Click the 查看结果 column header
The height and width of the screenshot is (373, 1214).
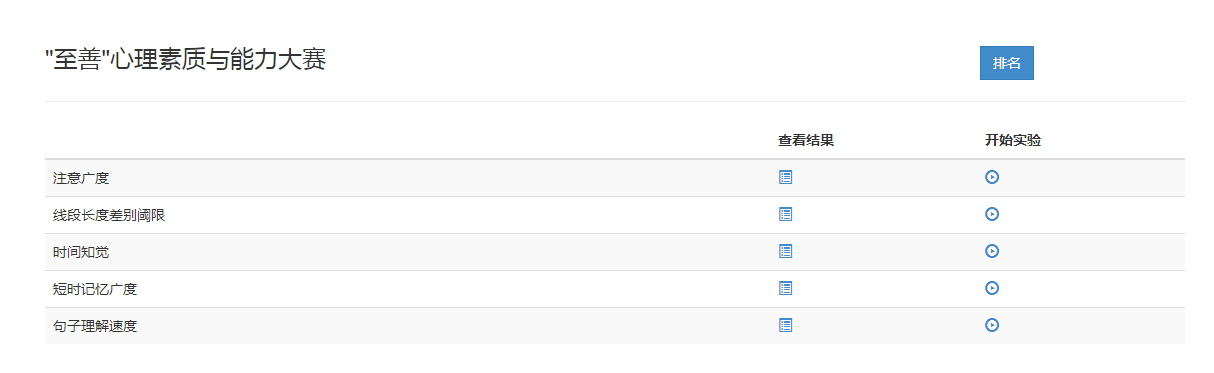806,141
